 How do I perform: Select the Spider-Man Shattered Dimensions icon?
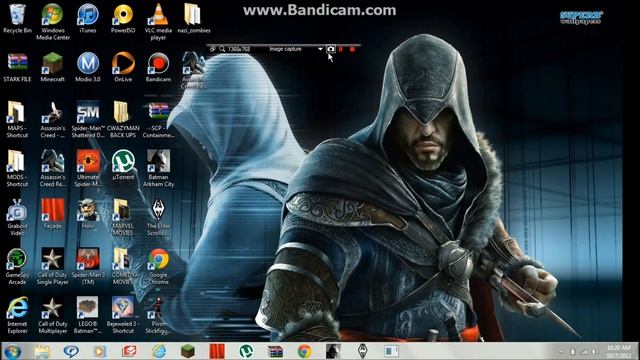coord(88,119)
